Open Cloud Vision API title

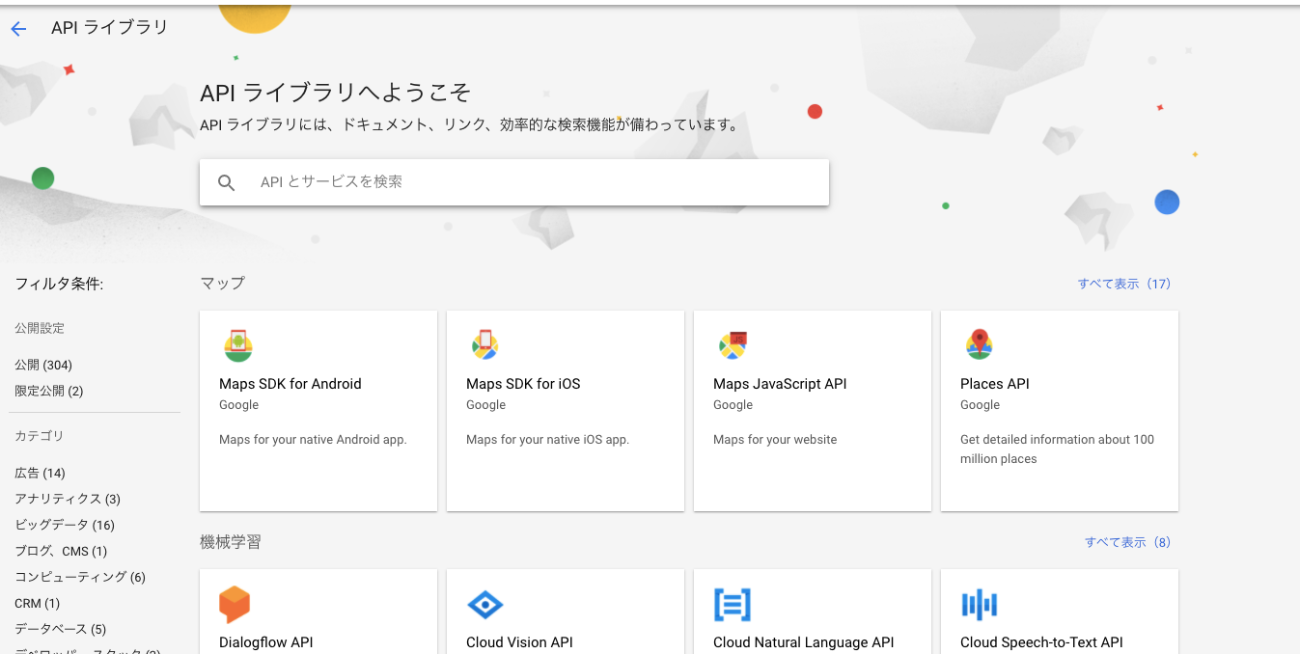point(520,643)
